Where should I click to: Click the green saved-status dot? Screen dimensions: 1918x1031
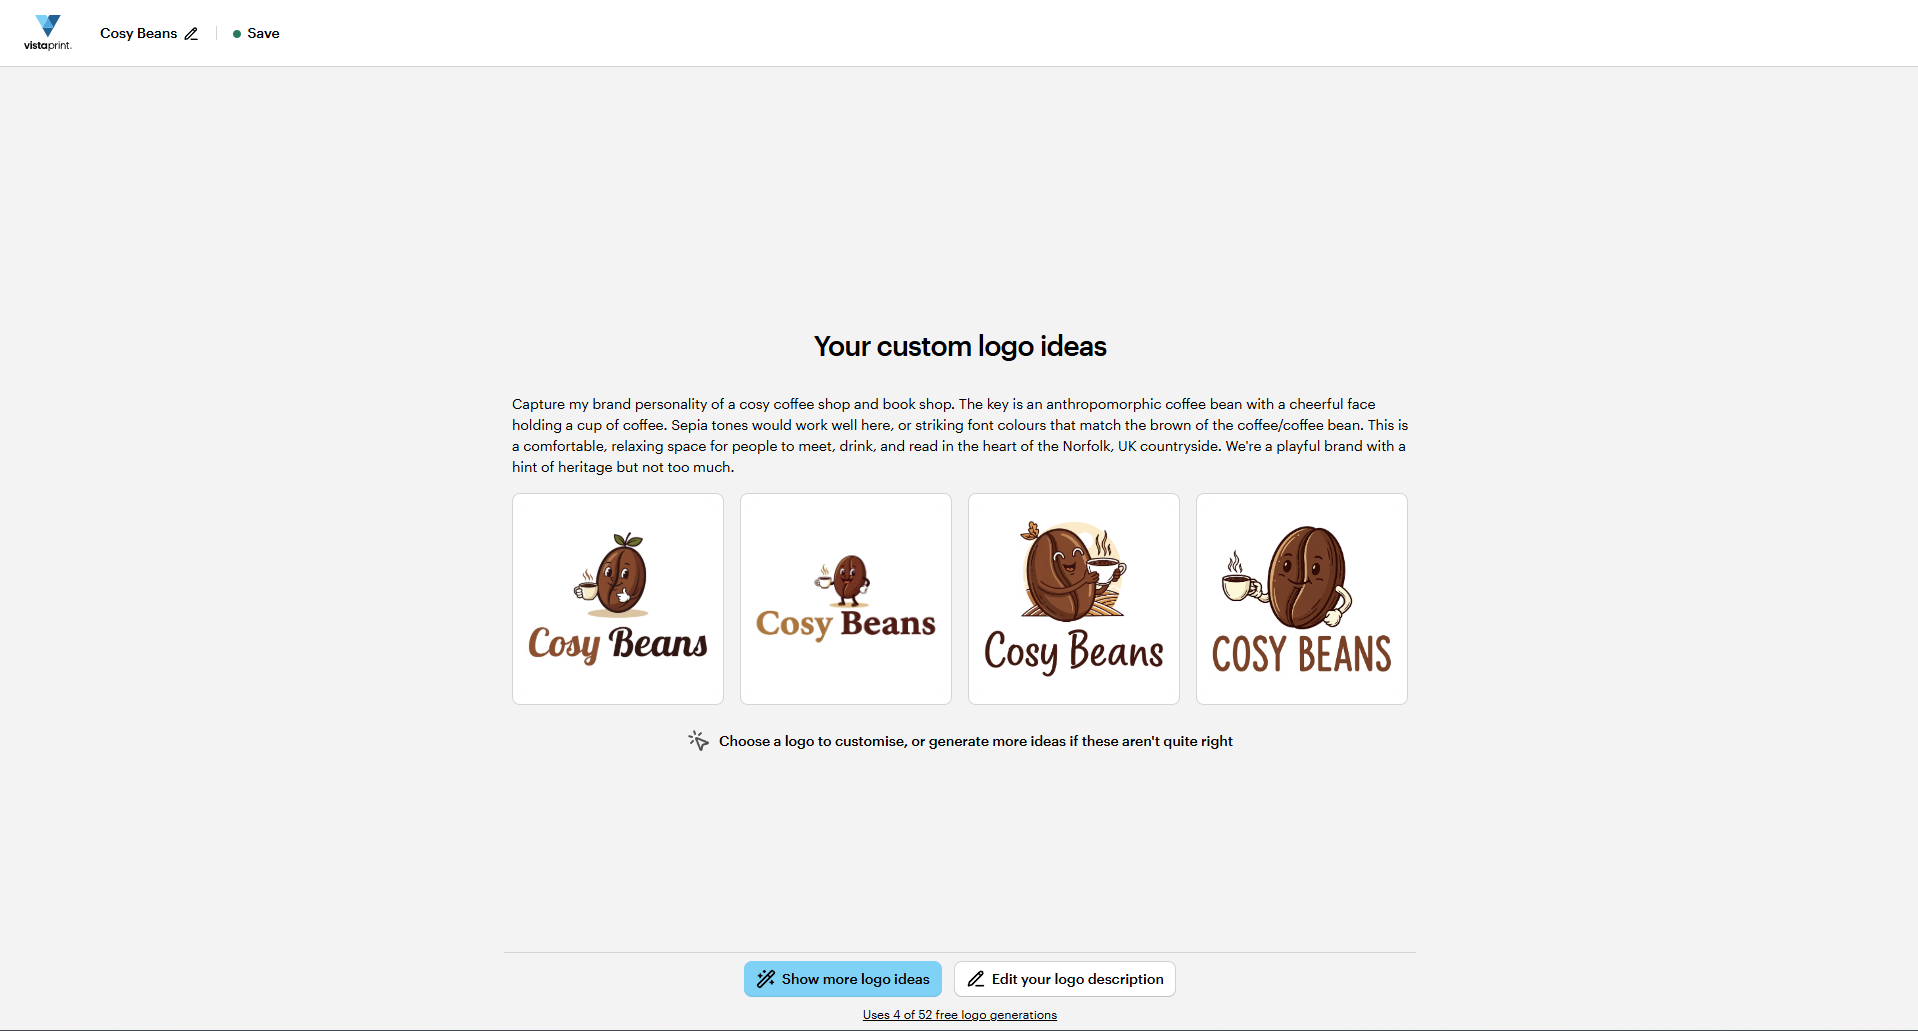coord(235,33)
